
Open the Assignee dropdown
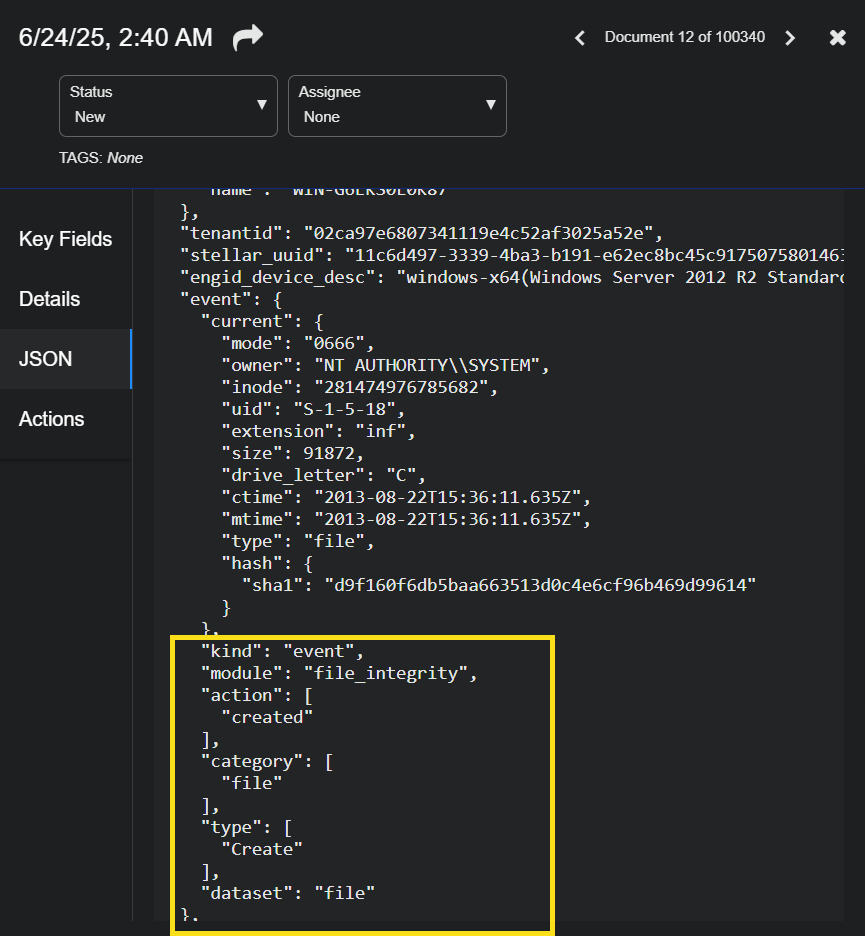pos(397,105)
